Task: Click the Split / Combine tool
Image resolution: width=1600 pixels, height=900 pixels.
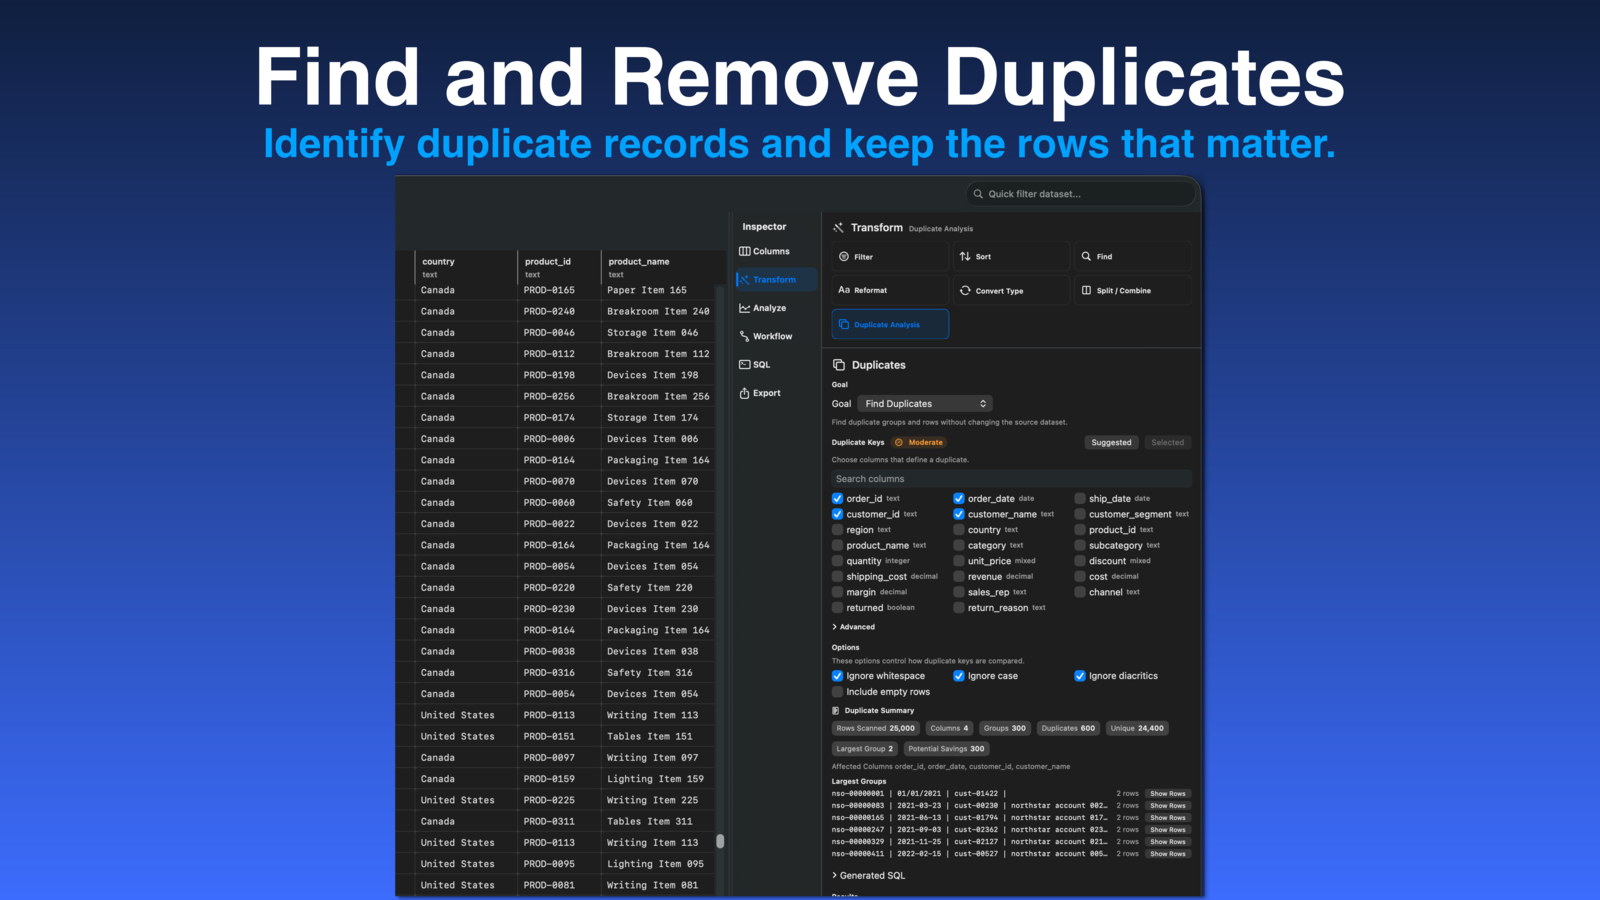Action: click(1133, 291)
